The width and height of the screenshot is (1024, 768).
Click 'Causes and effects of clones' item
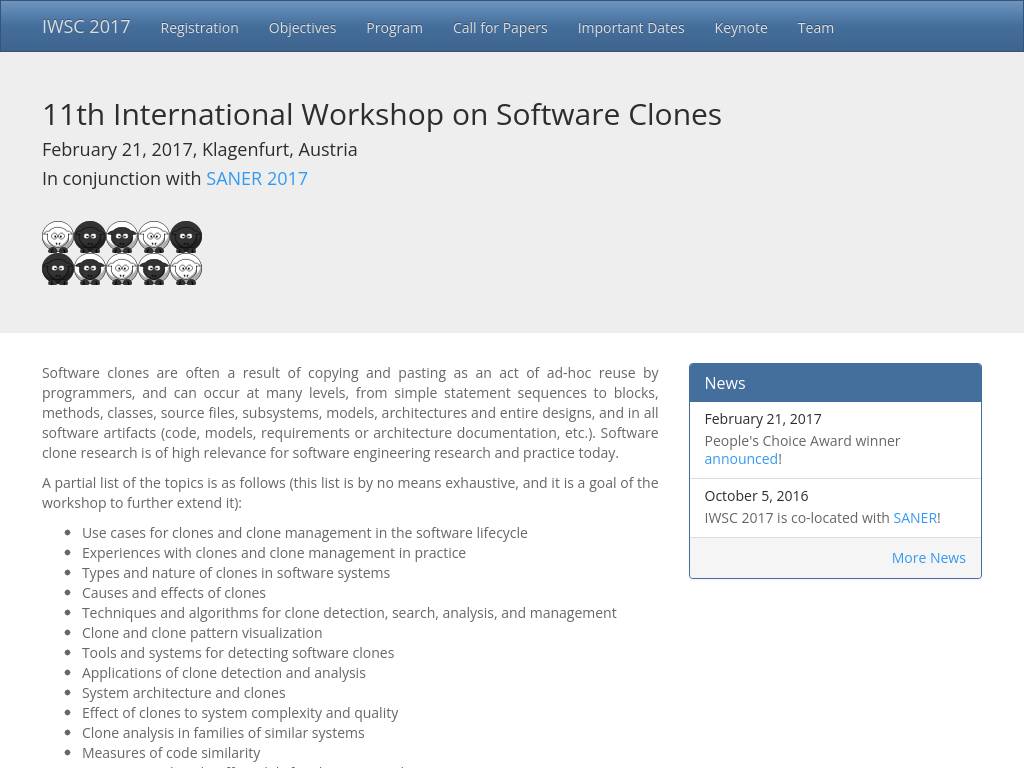174,593
